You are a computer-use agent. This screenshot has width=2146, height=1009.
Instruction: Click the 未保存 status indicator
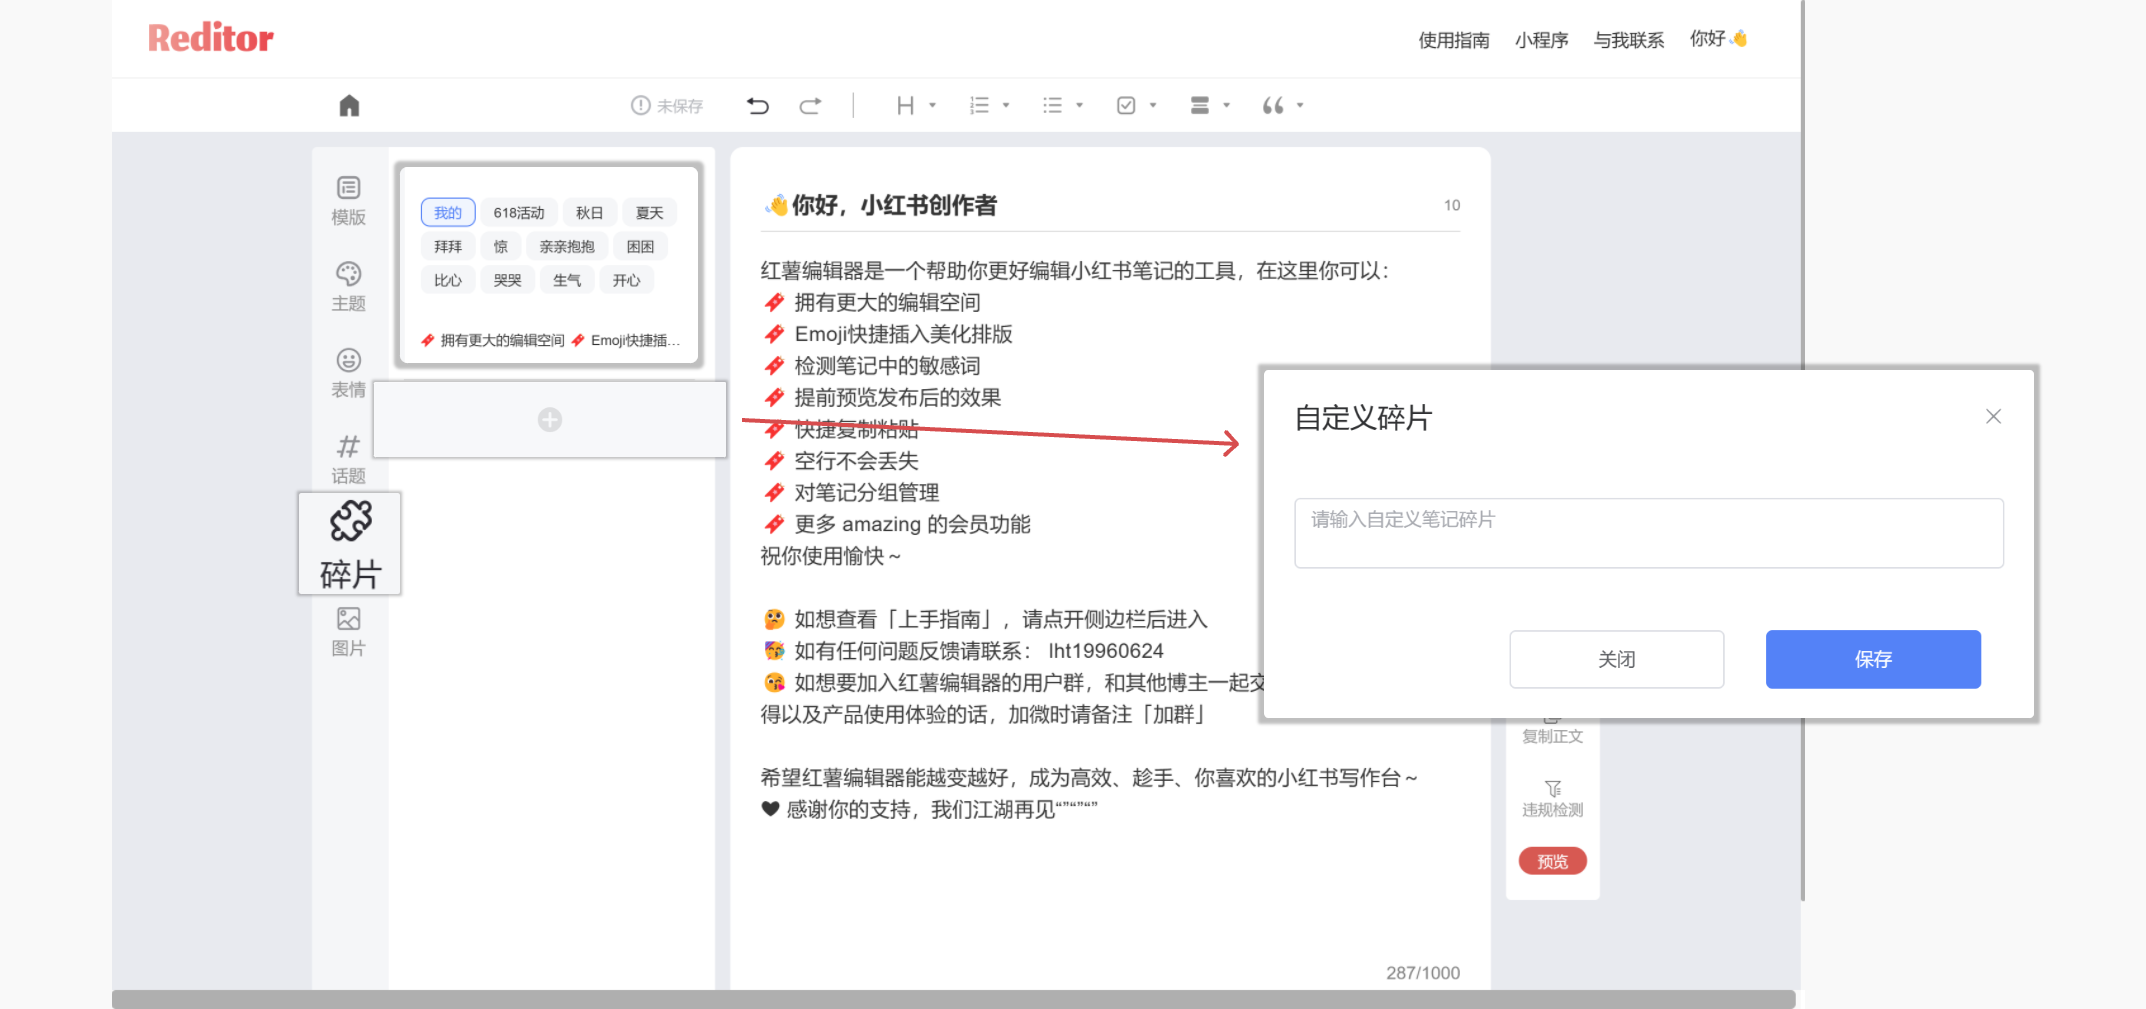point(667,105)
